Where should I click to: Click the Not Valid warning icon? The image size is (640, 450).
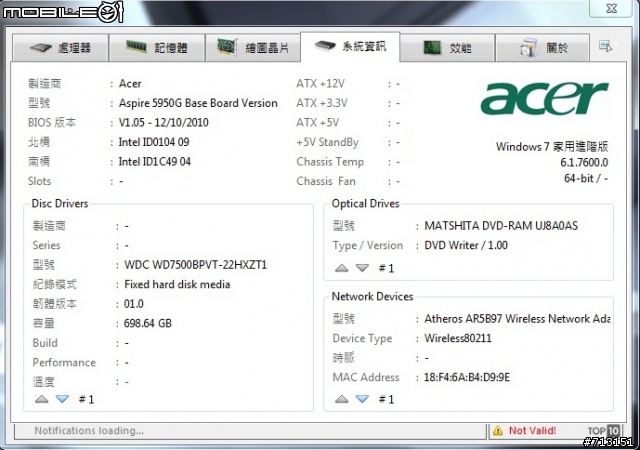pyautogui.click(x=498, y=430)
